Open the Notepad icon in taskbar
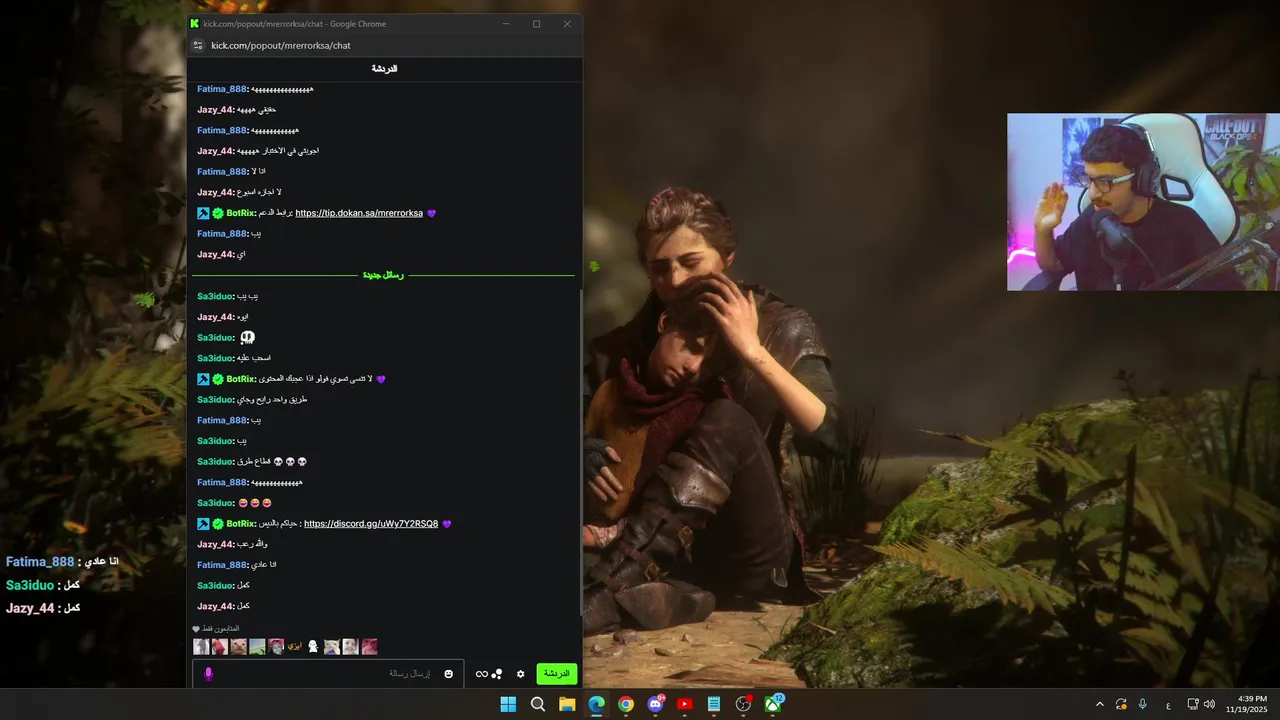1280x720 pixels. 714,704
